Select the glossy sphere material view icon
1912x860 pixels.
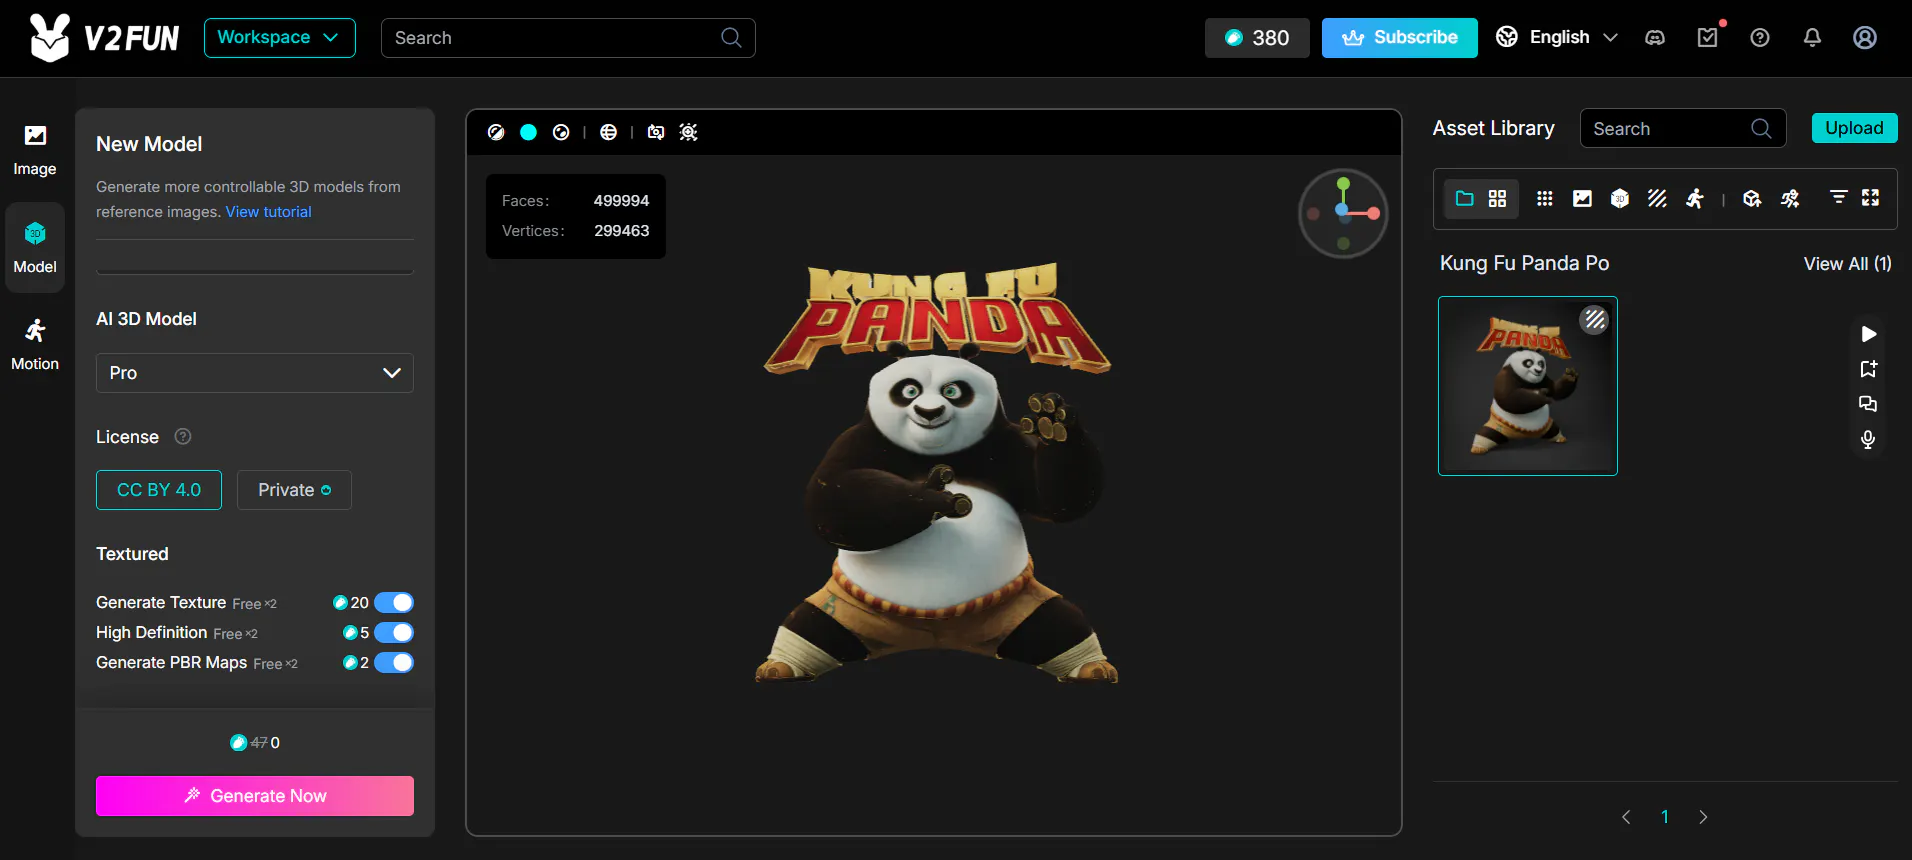pyautogui.click(x=561, y=132)
